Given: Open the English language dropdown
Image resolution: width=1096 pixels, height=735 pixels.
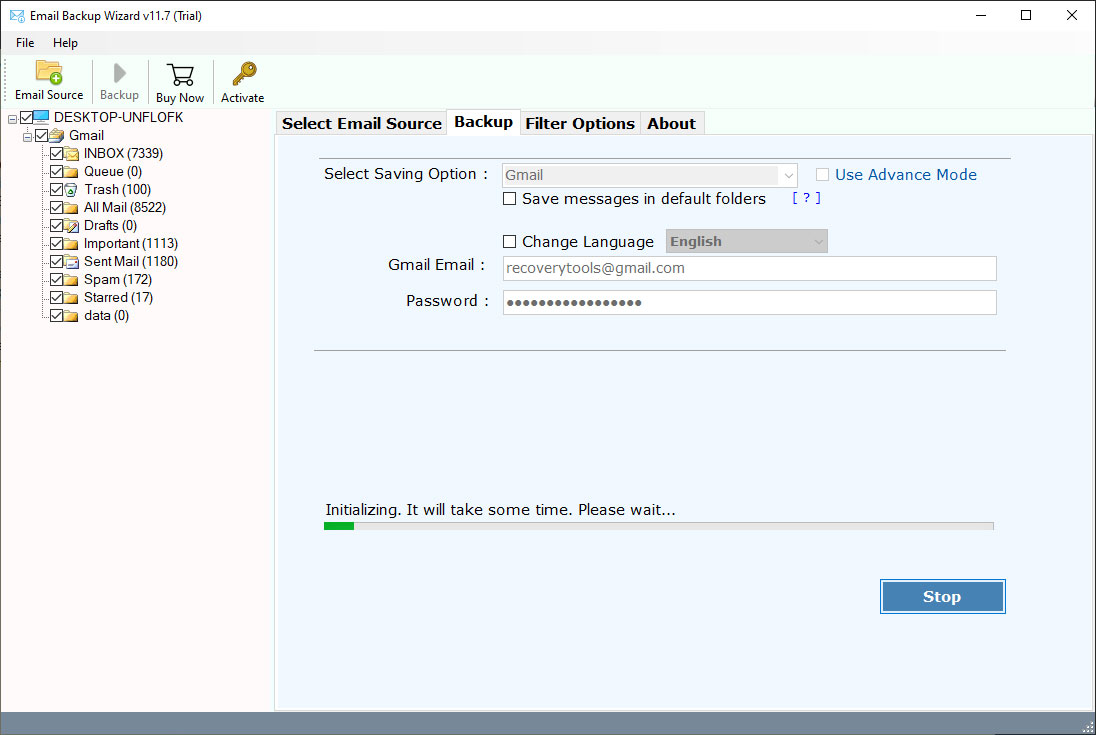Looking at the screenshot, I should [747, 242].
